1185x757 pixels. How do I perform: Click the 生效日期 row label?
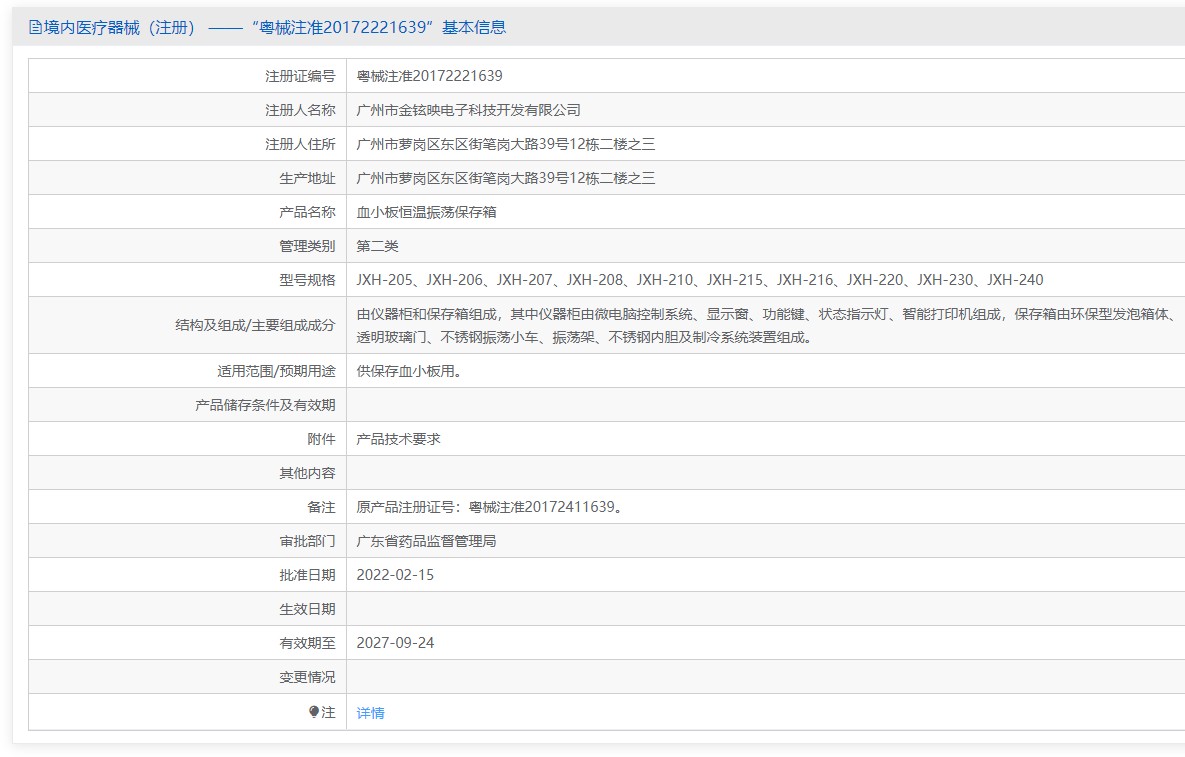pyautogui.click(x=307, y=609)
